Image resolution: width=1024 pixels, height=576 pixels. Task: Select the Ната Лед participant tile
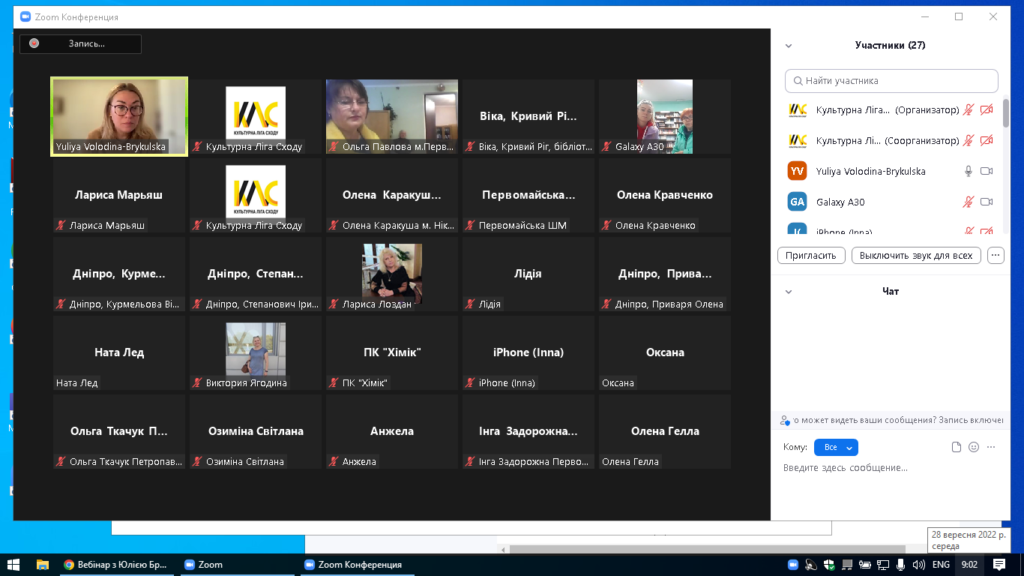pyautogui.click(x=119, y=353)
